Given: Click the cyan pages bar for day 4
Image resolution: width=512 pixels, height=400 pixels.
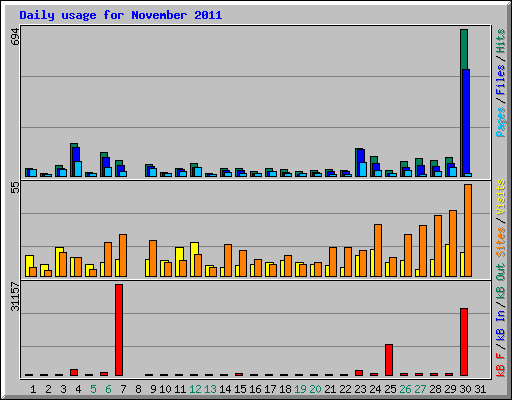Looking at the screenshot, I should [78, 169].
